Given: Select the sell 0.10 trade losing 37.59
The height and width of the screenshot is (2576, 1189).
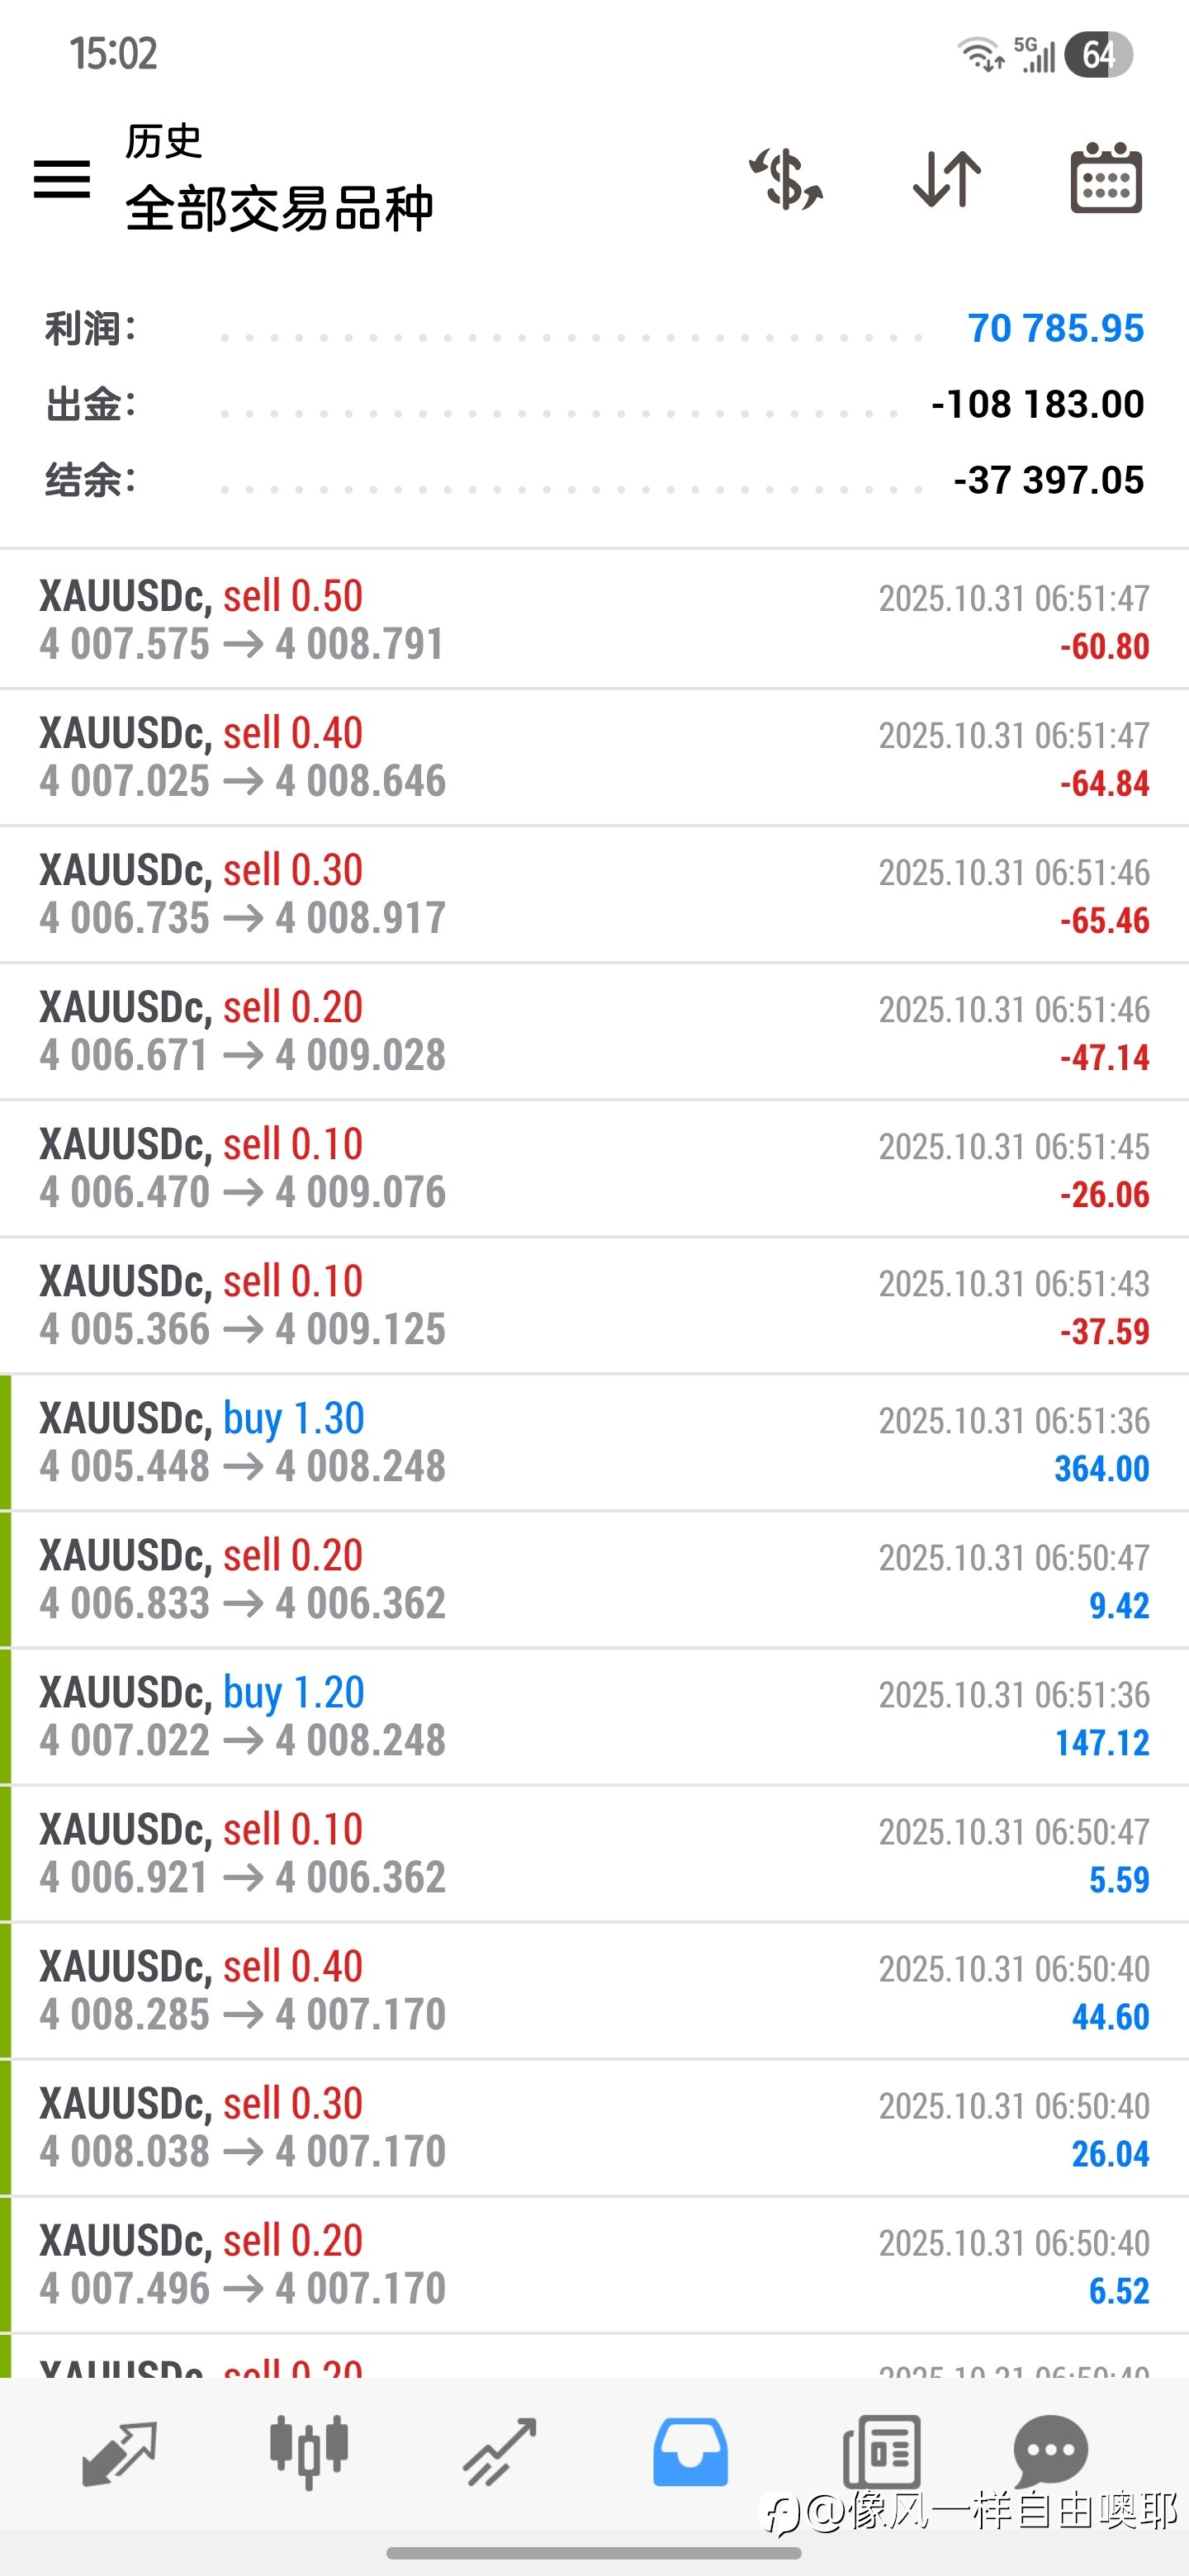Looking at the screenshot, I should (594, 1305).
